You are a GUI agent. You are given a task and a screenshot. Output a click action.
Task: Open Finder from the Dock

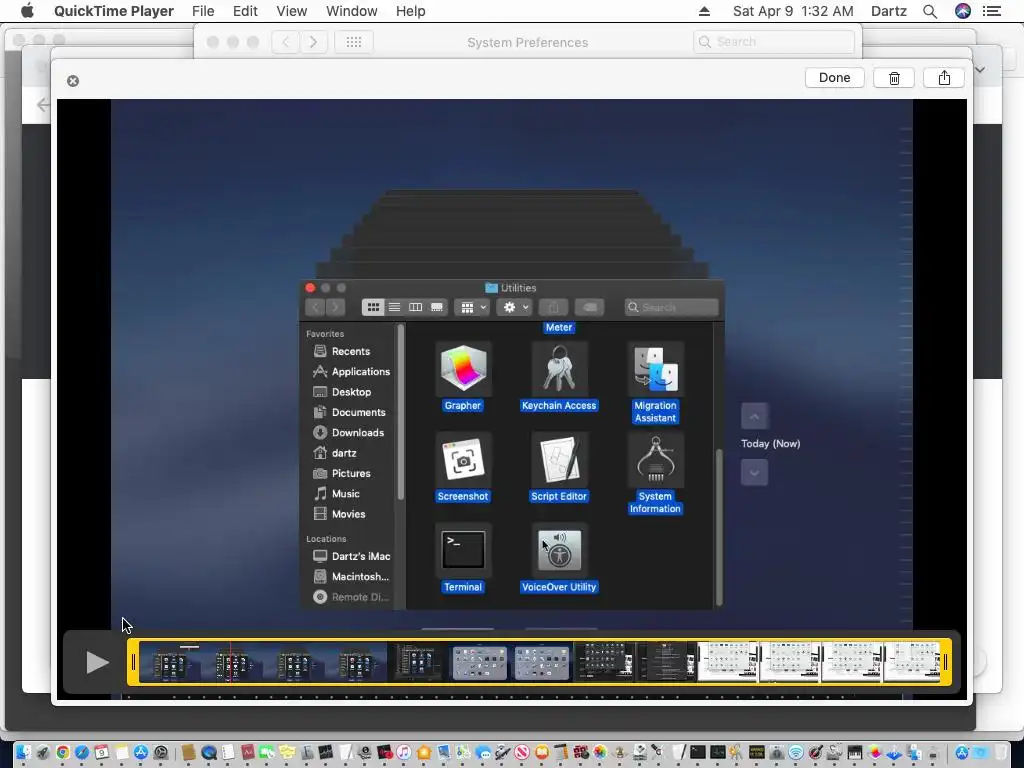pyautogui.click(x=23, y=752)
